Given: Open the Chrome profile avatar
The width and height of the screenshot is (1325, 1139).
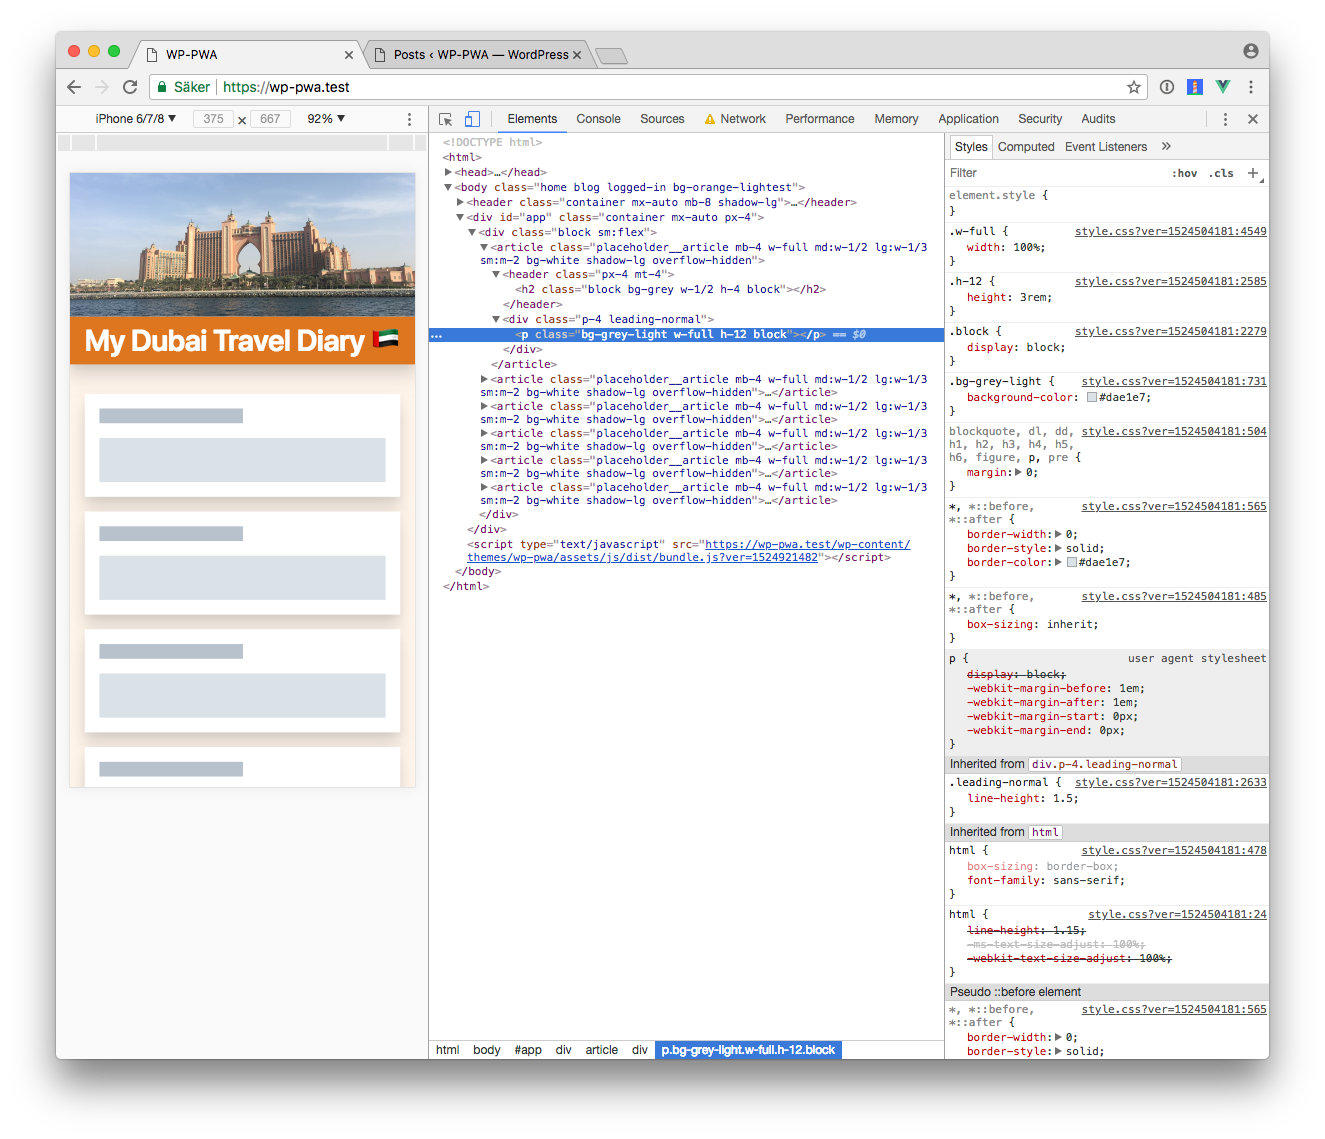Looking at the screenshot, I should point(1251,51).
